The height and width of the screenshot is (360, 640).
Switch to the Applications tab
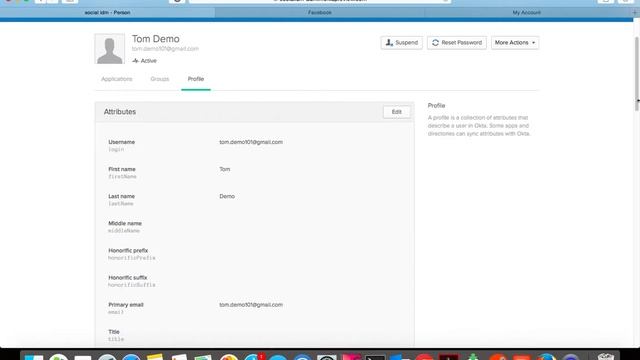117,79
